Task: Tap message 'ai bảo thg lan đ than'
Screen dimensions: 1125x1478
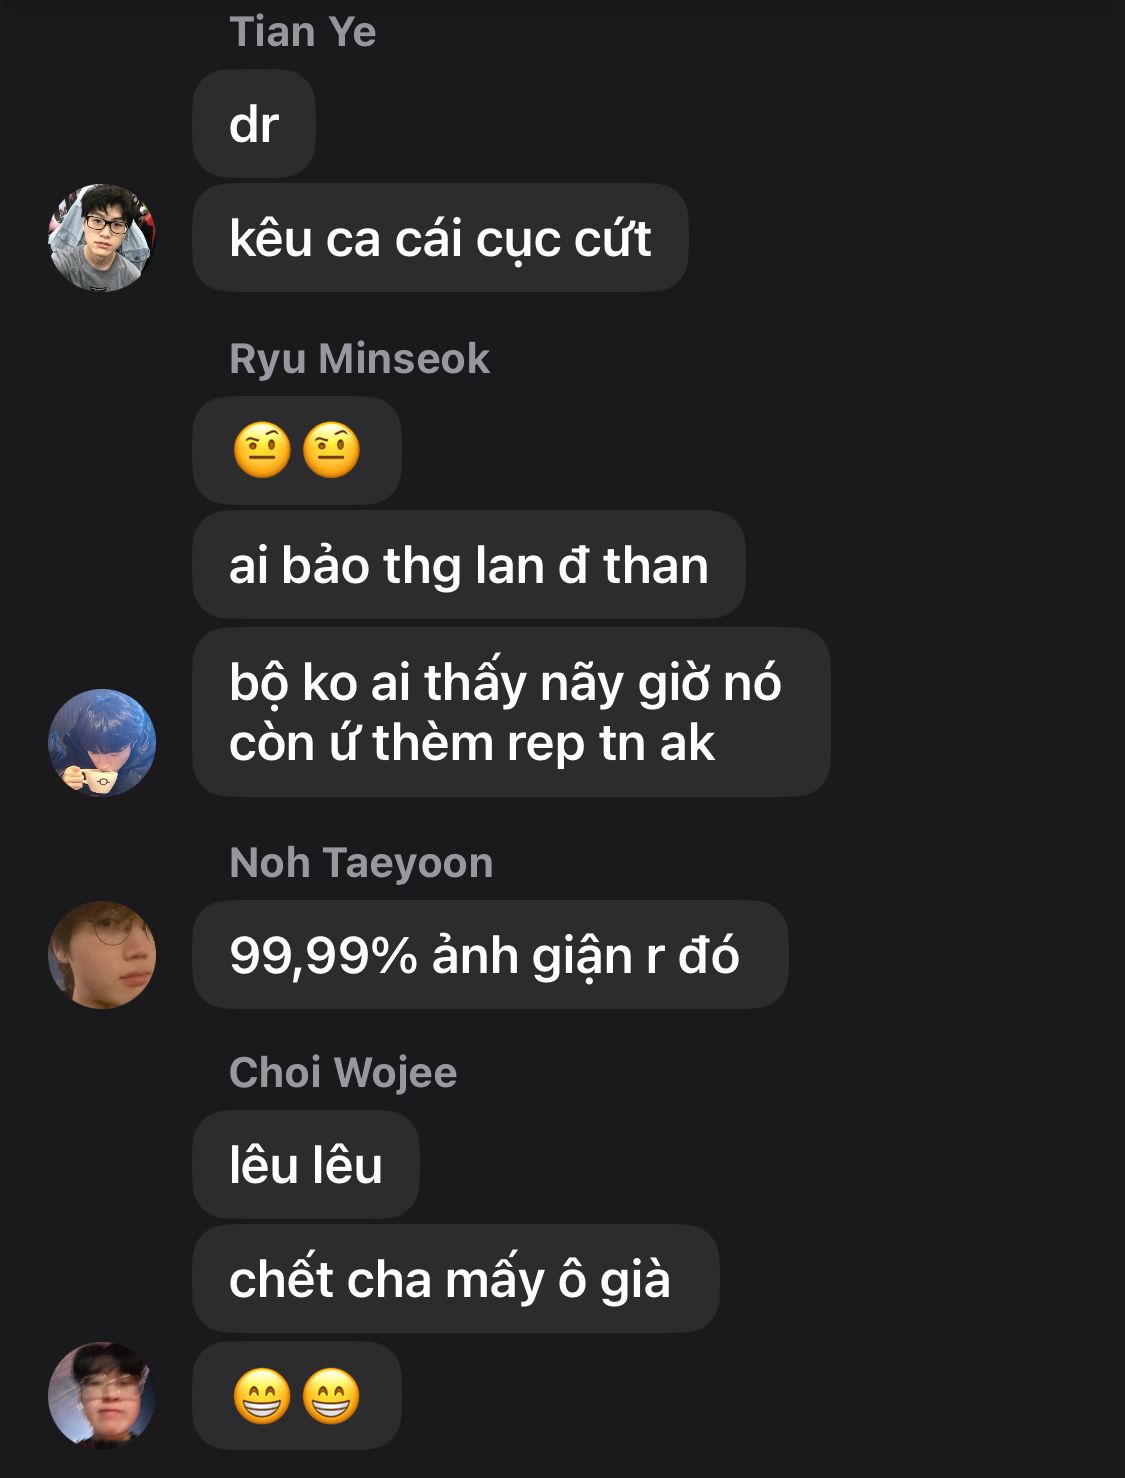Action: click(469, 565)
